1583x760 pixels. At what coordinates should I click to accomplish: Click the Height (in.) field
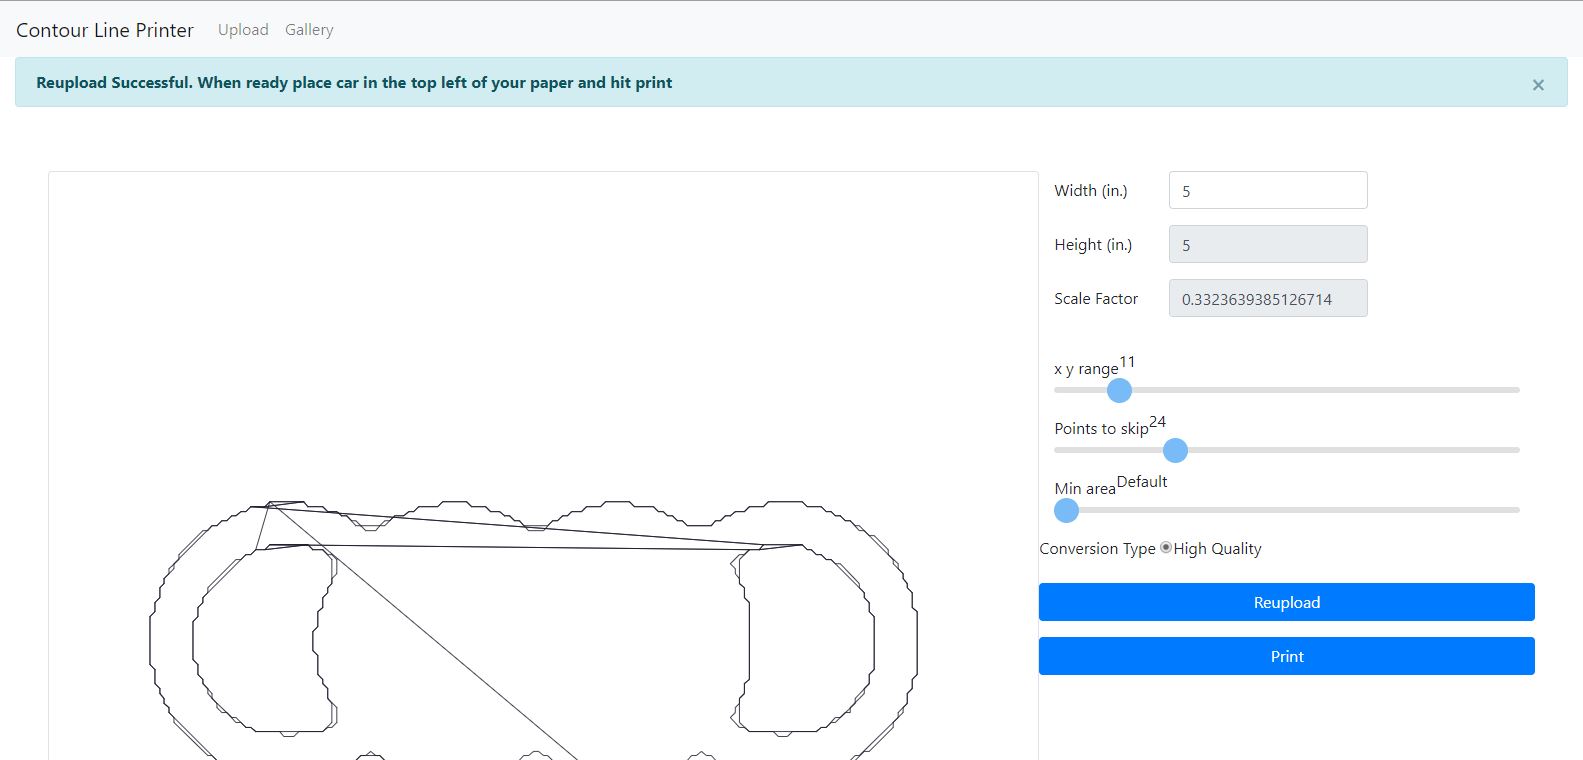pyautogui.click(x=1268, y=244)
